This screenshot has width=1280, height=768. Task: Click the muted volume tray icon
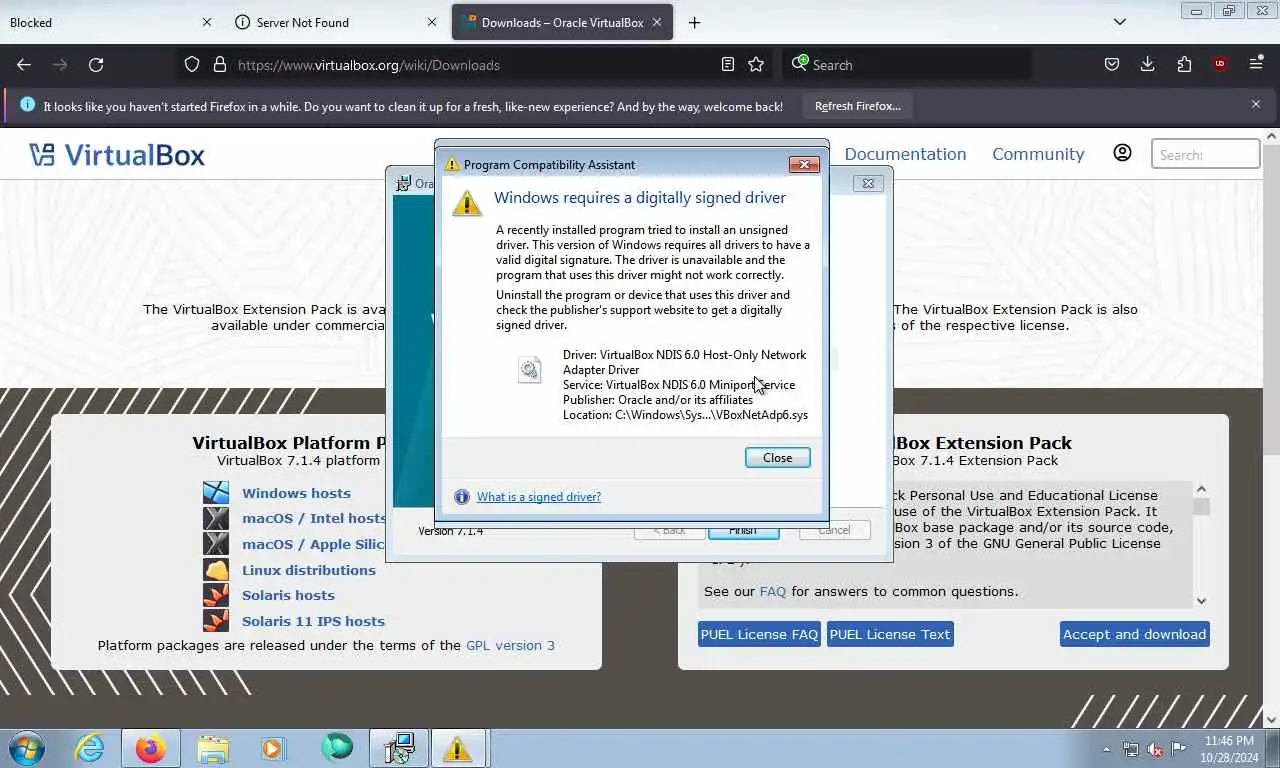pyautogui.click(x=1154, y=749)
